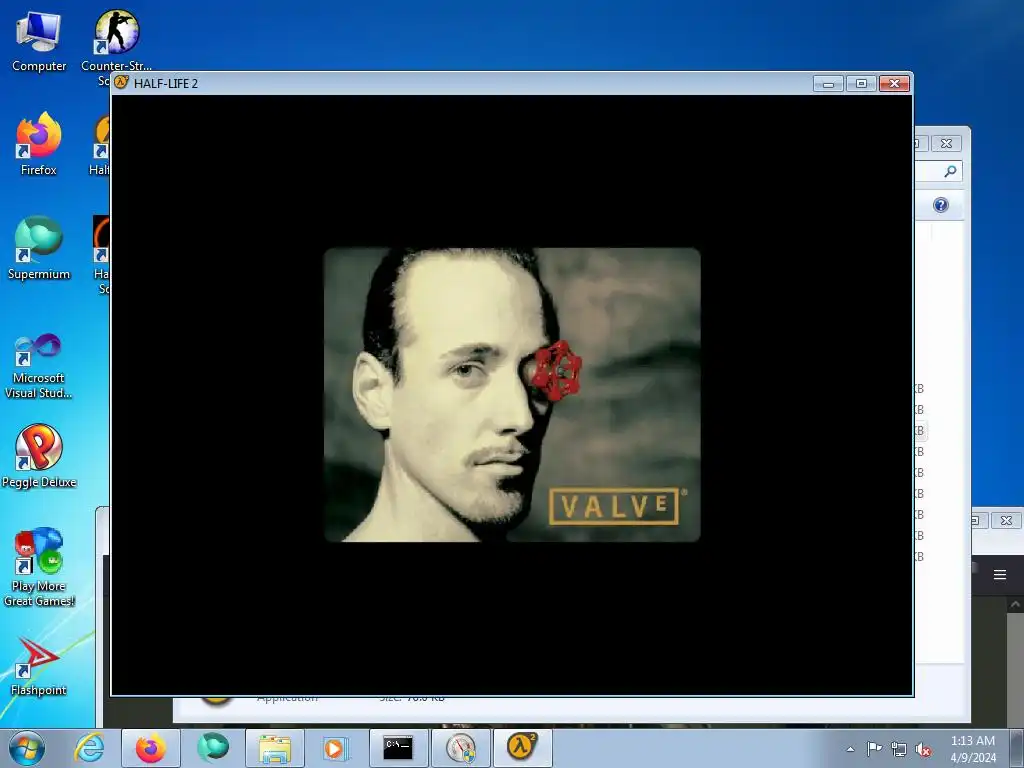The height and width of the screenshot is (768, 1024).
Task: Open Explorer help question mark icon
Action: (x=940, y=205)
